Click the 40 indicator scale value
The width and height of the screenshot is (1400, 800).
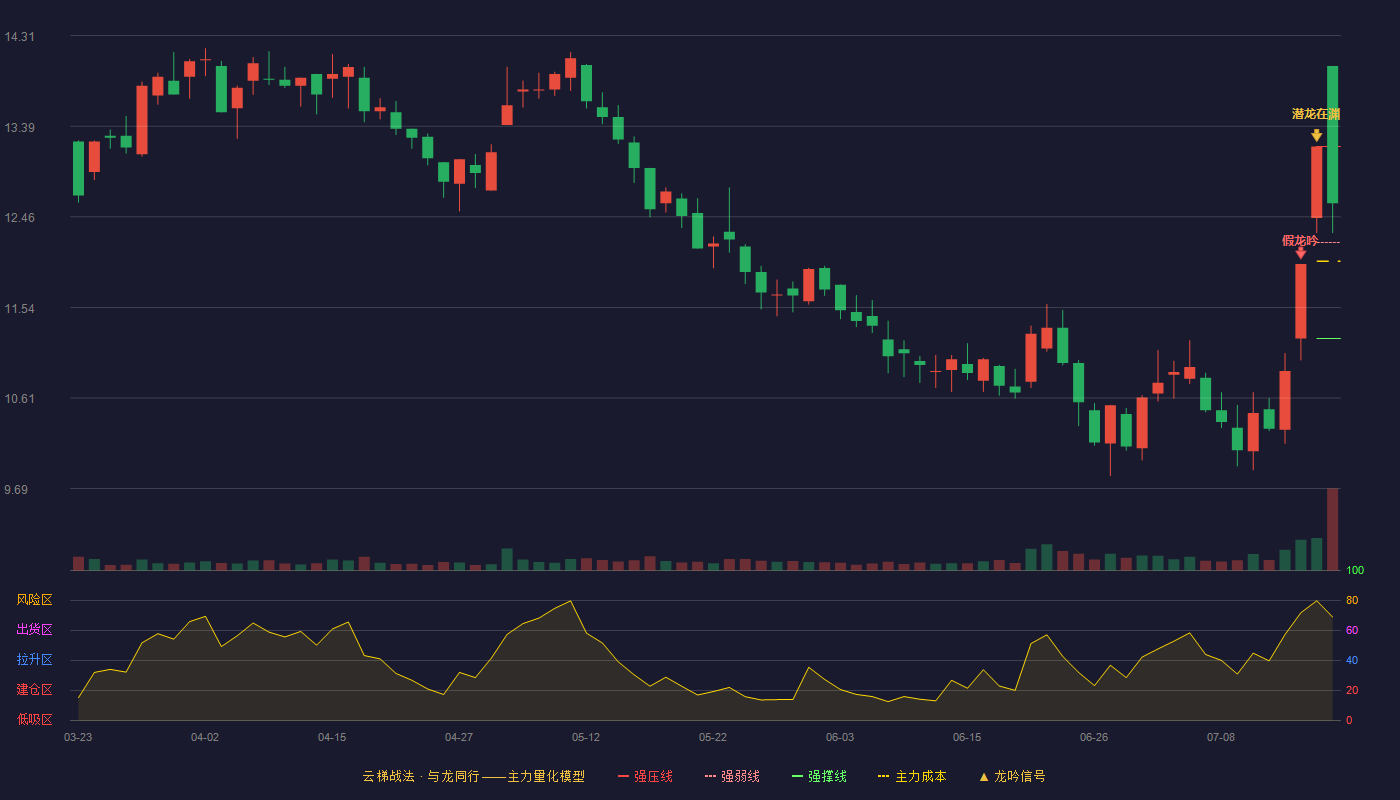pos(1352,660)
